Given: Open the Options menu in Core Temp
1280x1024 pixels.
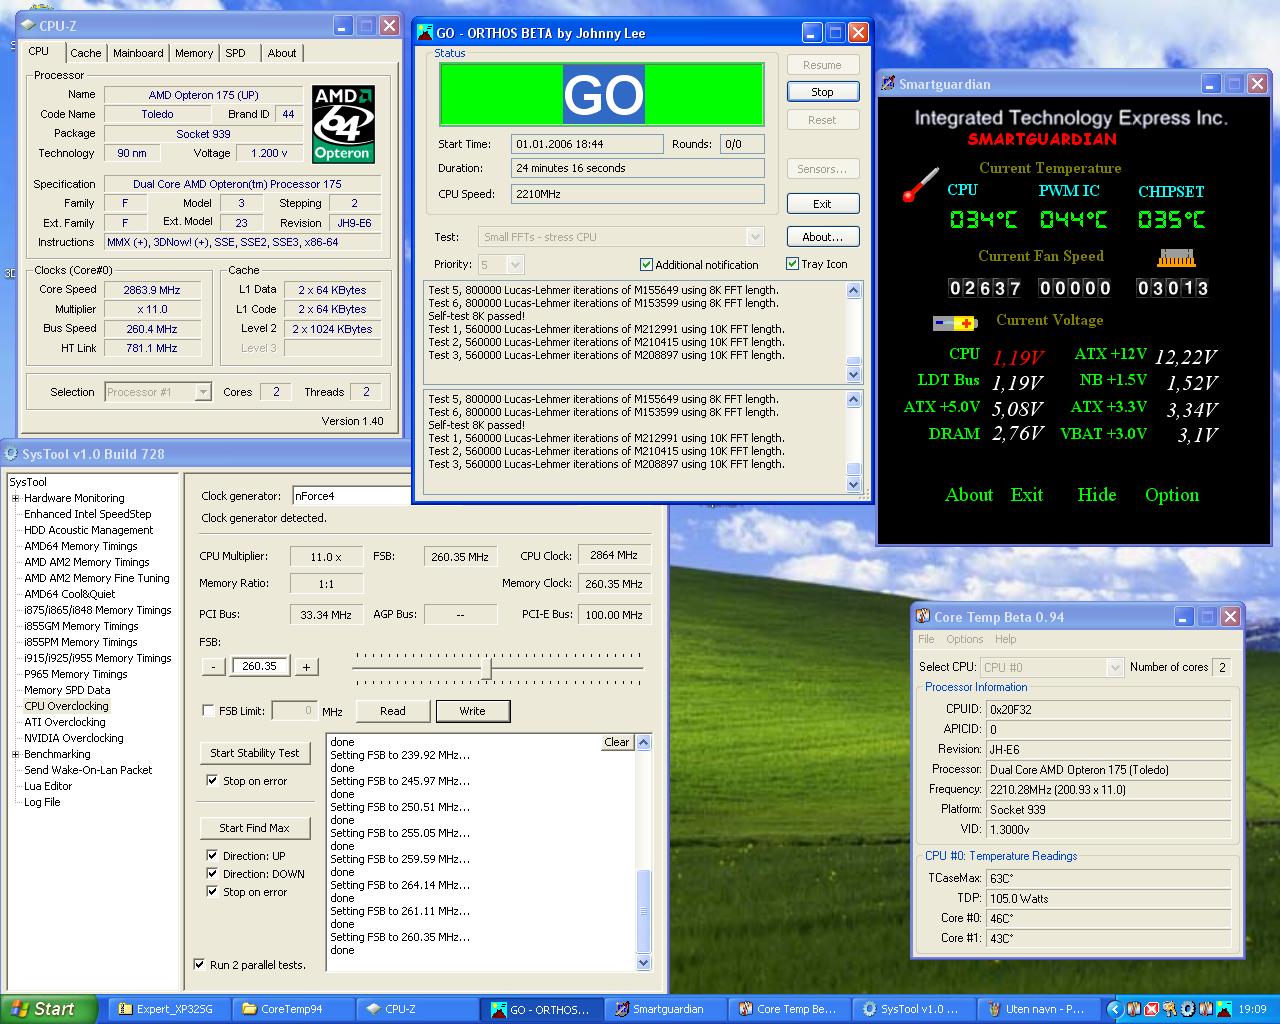Looking at the screenshot, I should coord(965,639).
